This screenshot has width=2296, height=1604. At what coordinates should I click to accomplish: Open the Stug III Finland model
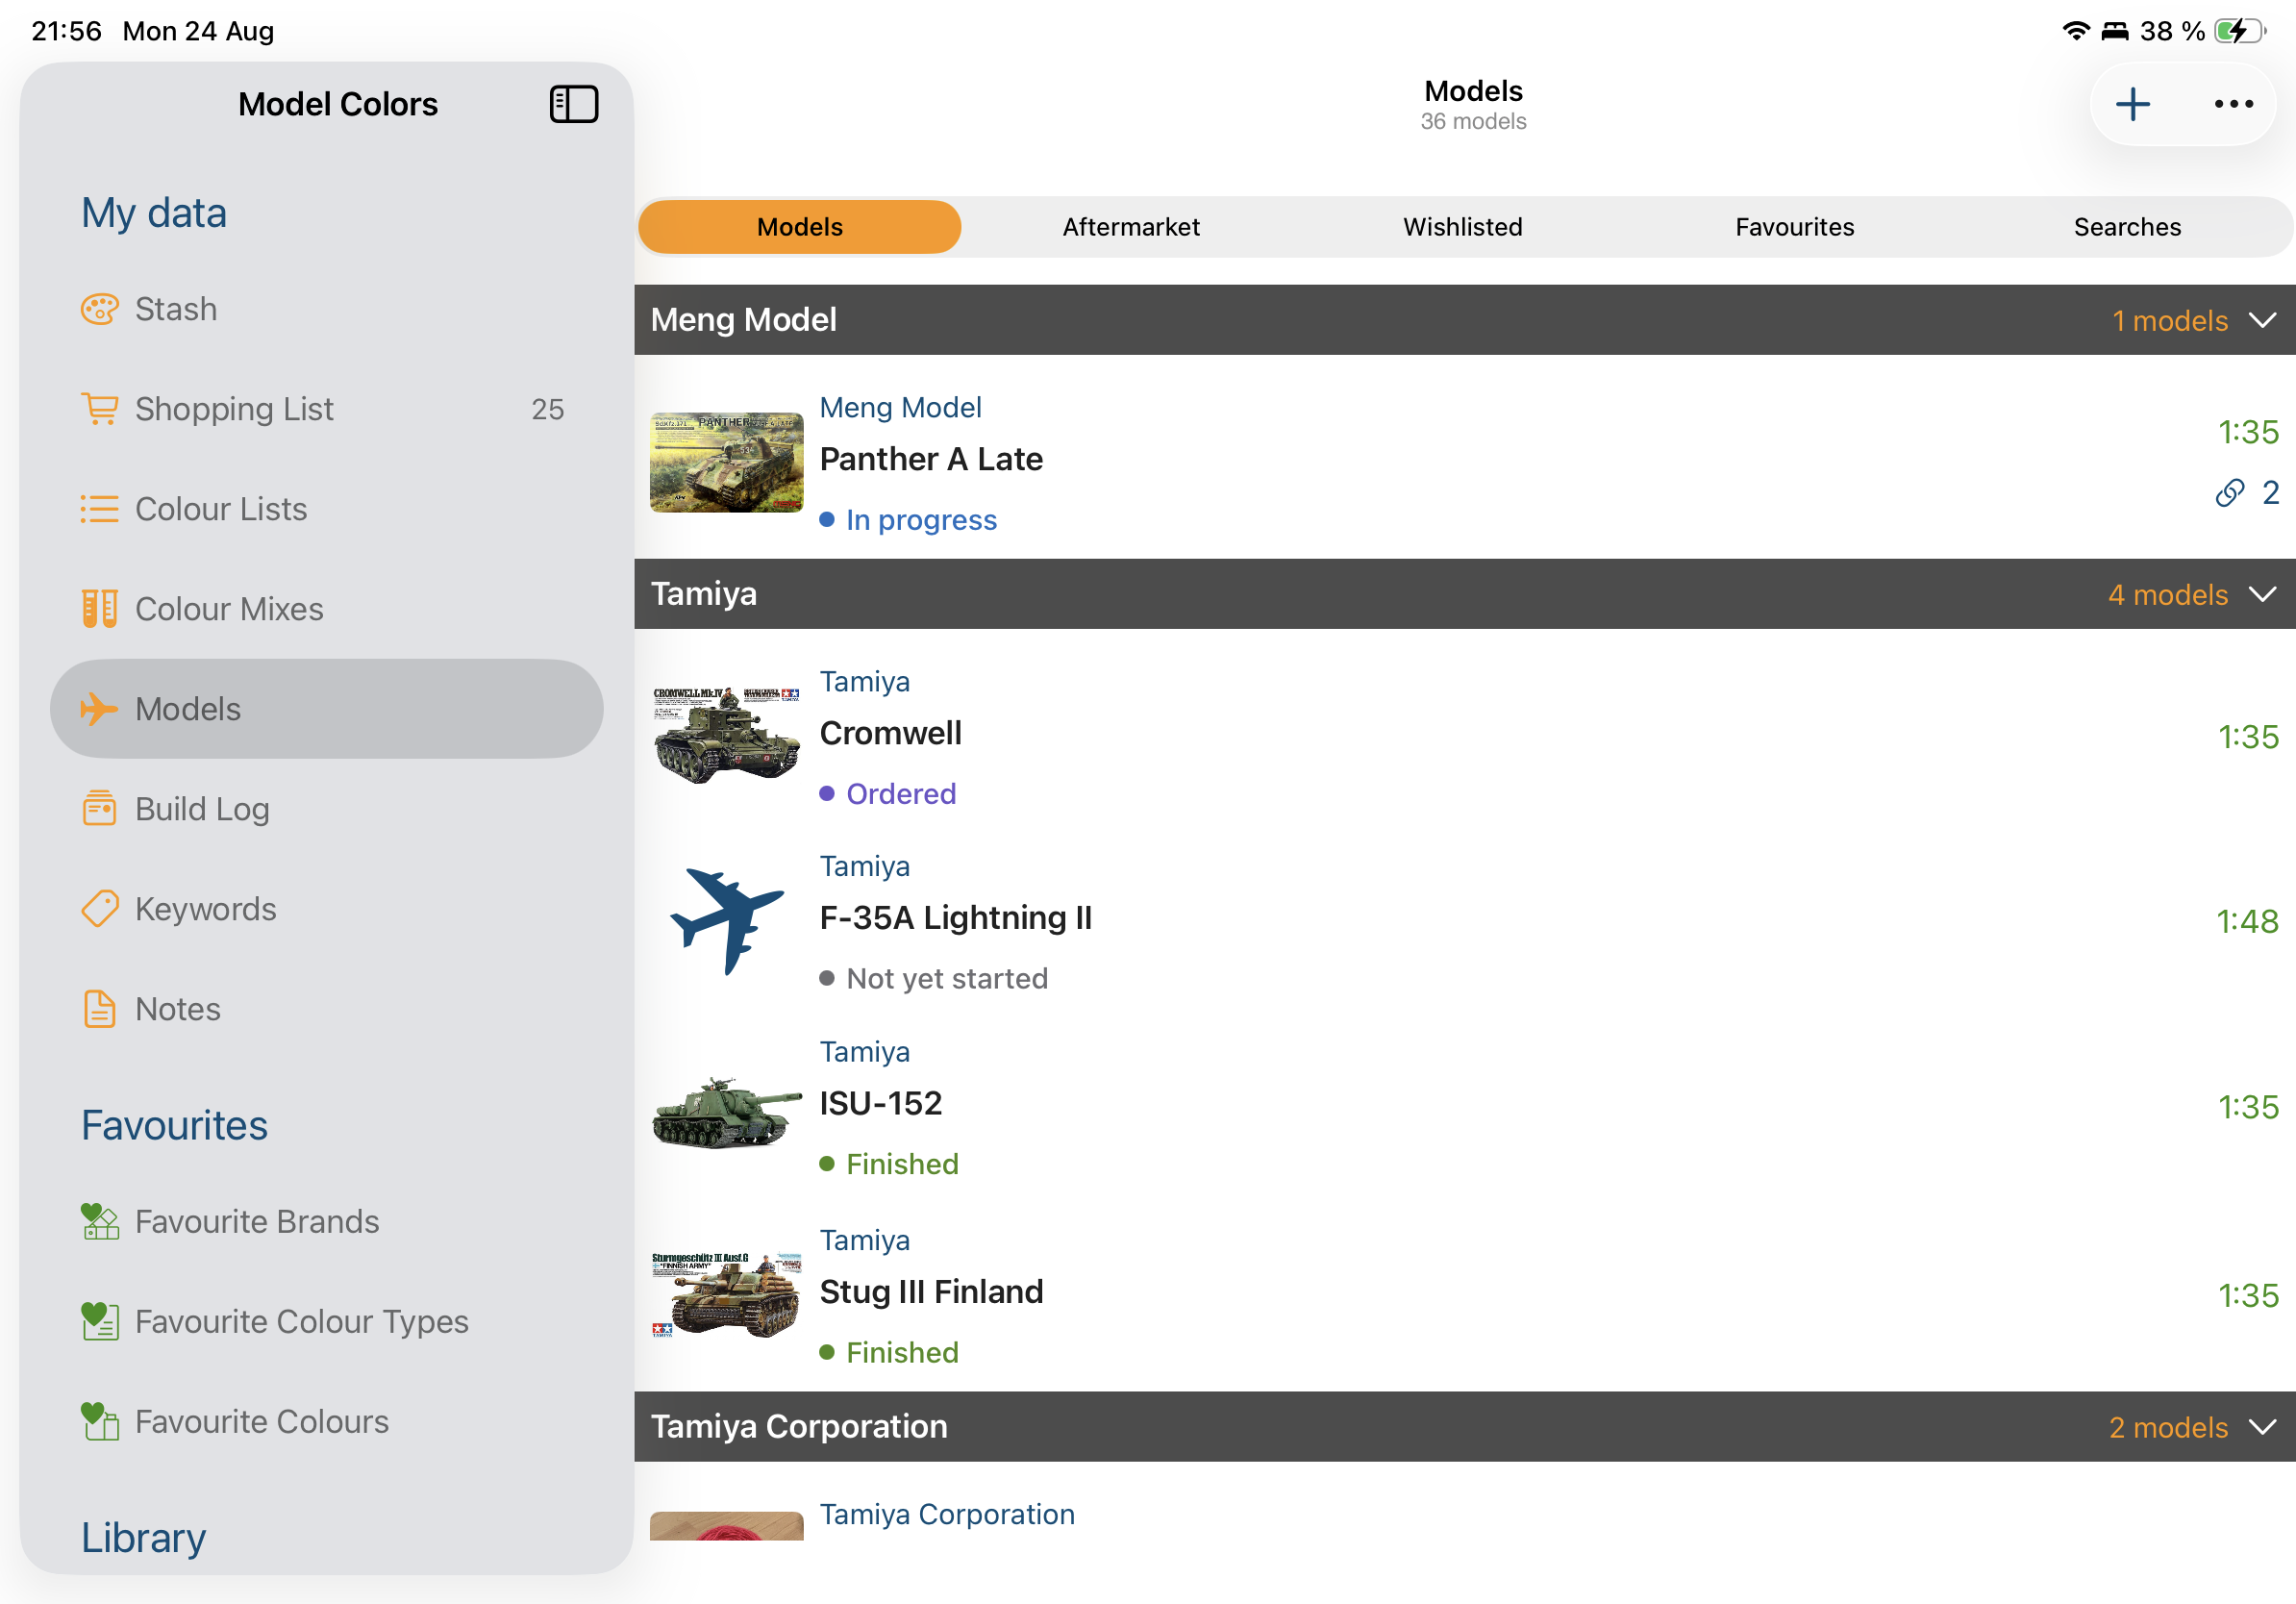point(1464,1294)
